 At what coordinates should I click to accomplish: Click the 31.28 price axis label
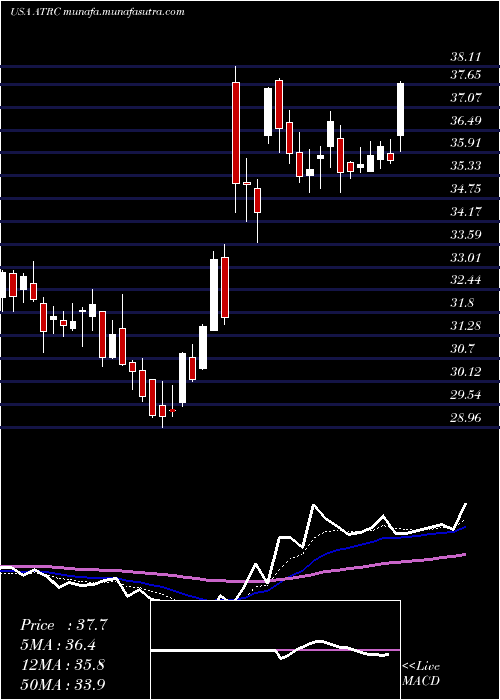pos(465,326)
